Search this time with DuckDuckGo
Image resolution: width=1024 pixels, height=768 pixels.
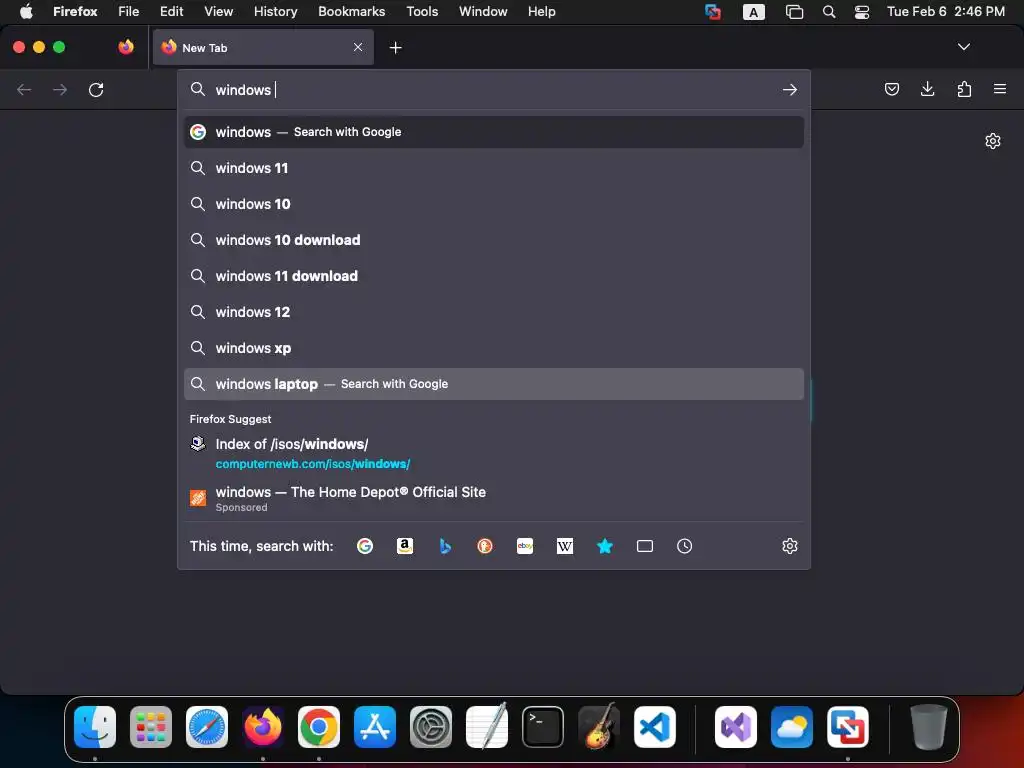coord(485,546)
